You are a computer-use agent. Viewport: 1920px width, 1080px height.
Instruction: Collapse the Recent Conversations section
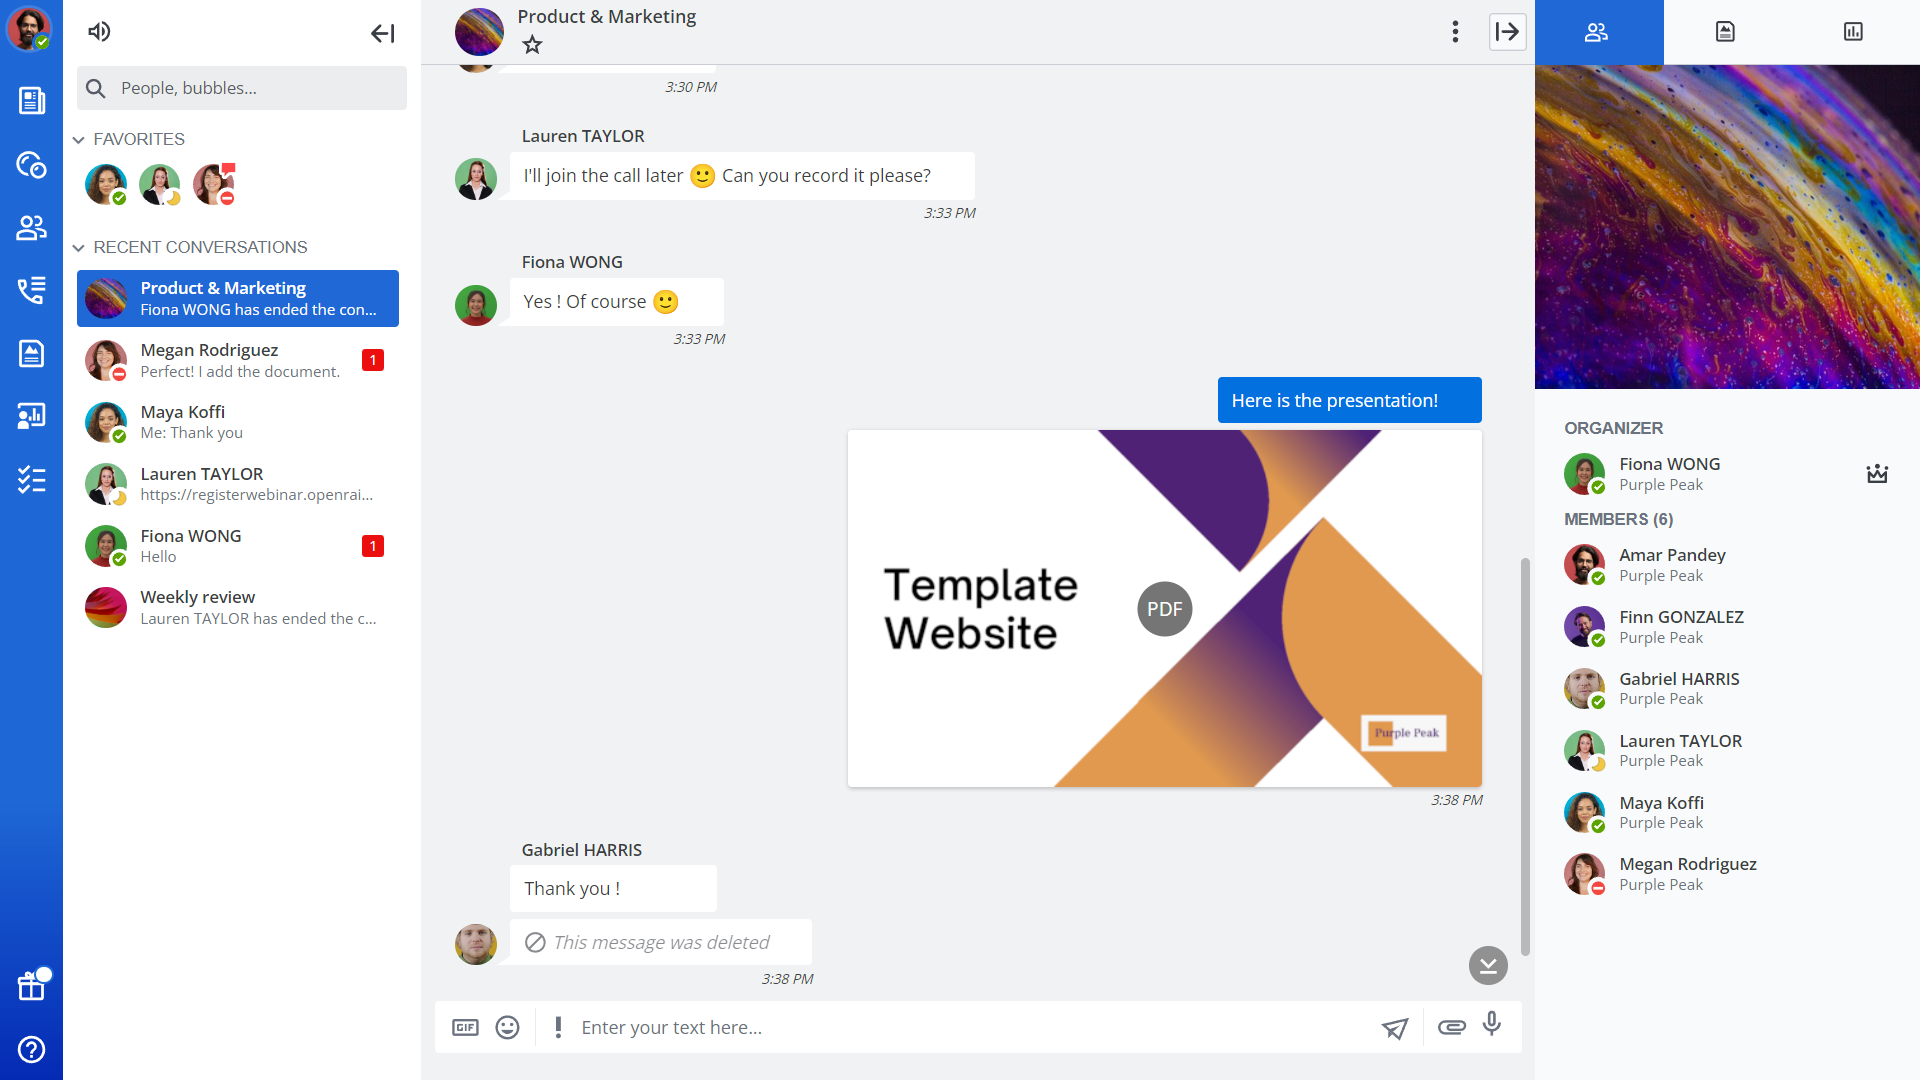[78, 248]
